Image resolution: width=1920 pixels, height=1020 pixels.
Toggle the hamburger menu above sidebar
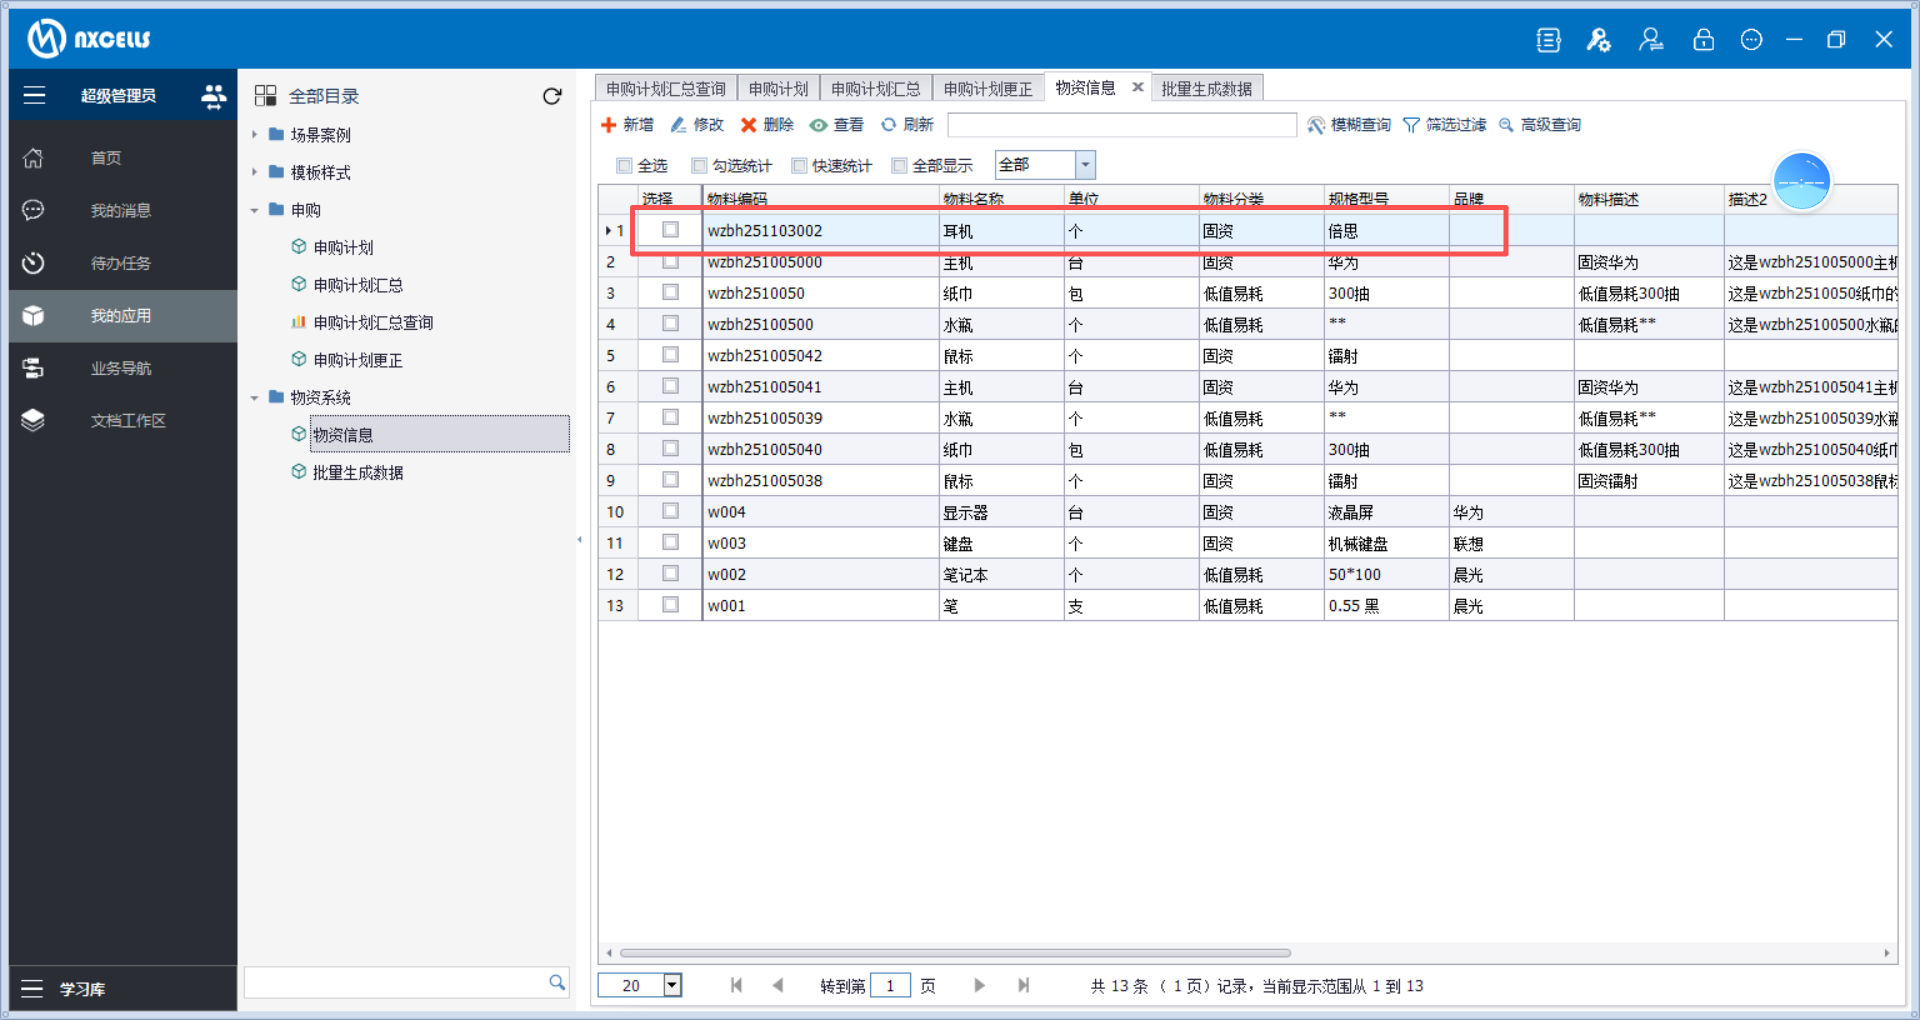pyautogui.click(x=34, y=96)
